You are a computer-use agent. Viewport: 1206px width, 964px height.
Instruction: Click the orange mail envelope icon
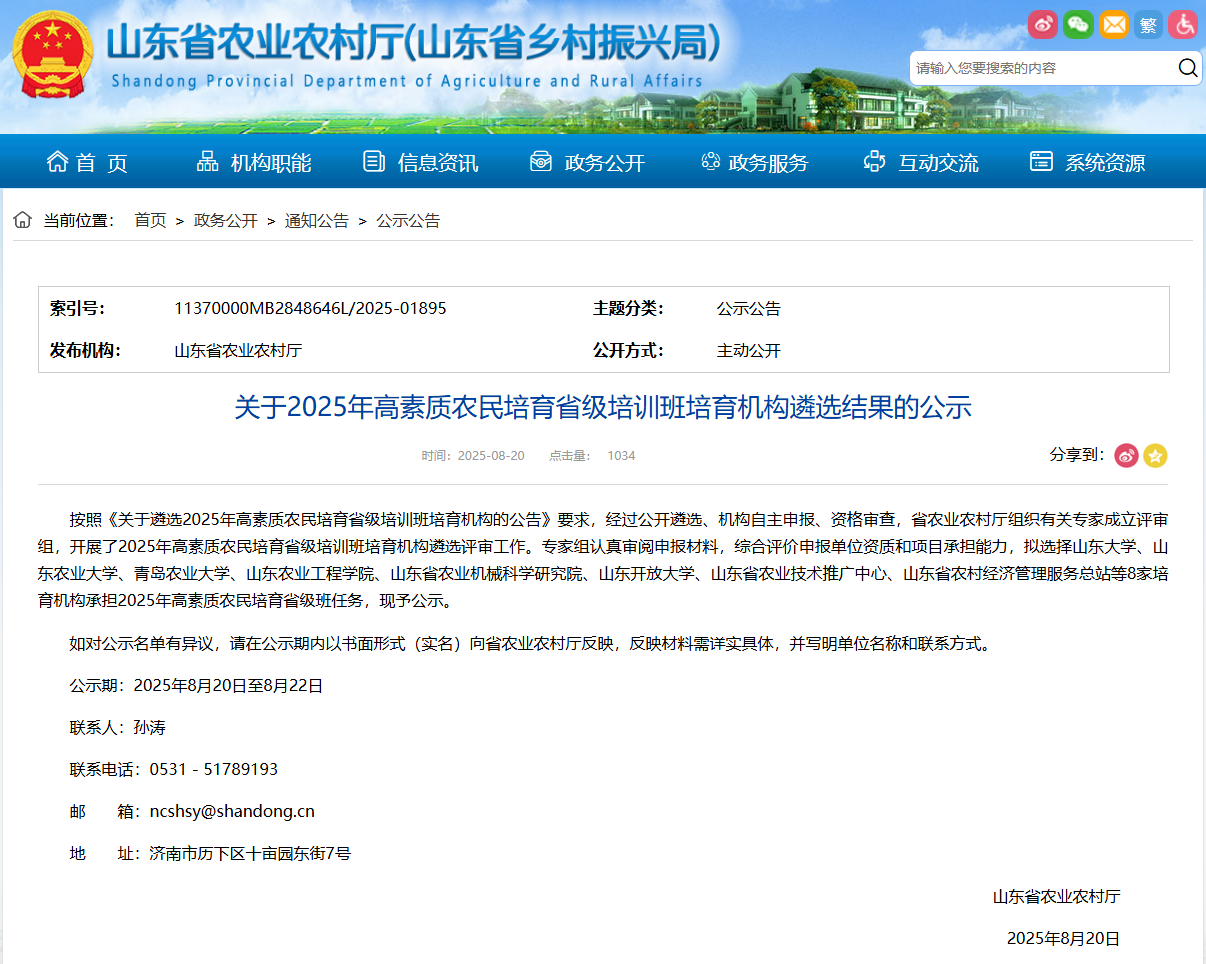tap(1114, 24)
